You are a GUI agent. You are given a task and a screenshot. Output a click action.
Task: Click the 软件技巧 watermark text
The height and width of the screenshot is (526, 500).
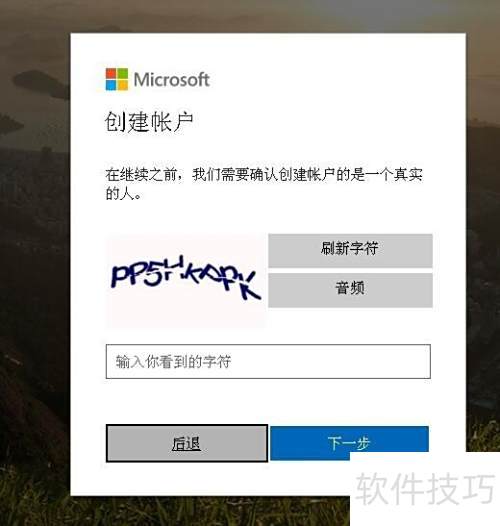tap(425, 488)
